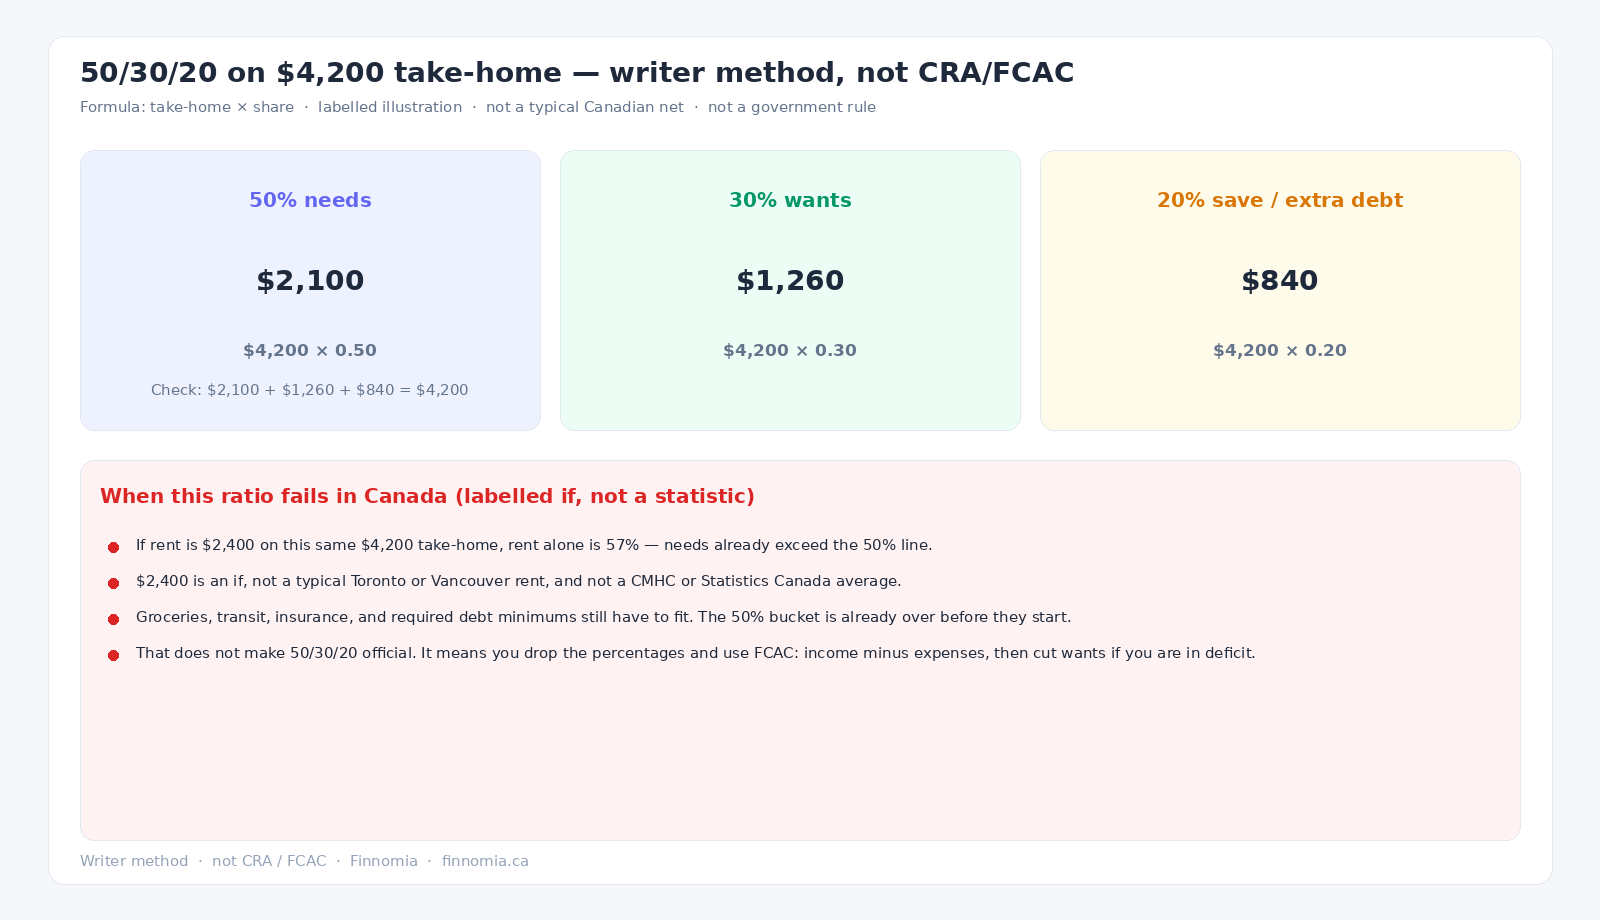Click the $4,200 × 0.20 formula text
Image resolution: width=1600 pixels, height=920 pixels.
coord(1280,350)
